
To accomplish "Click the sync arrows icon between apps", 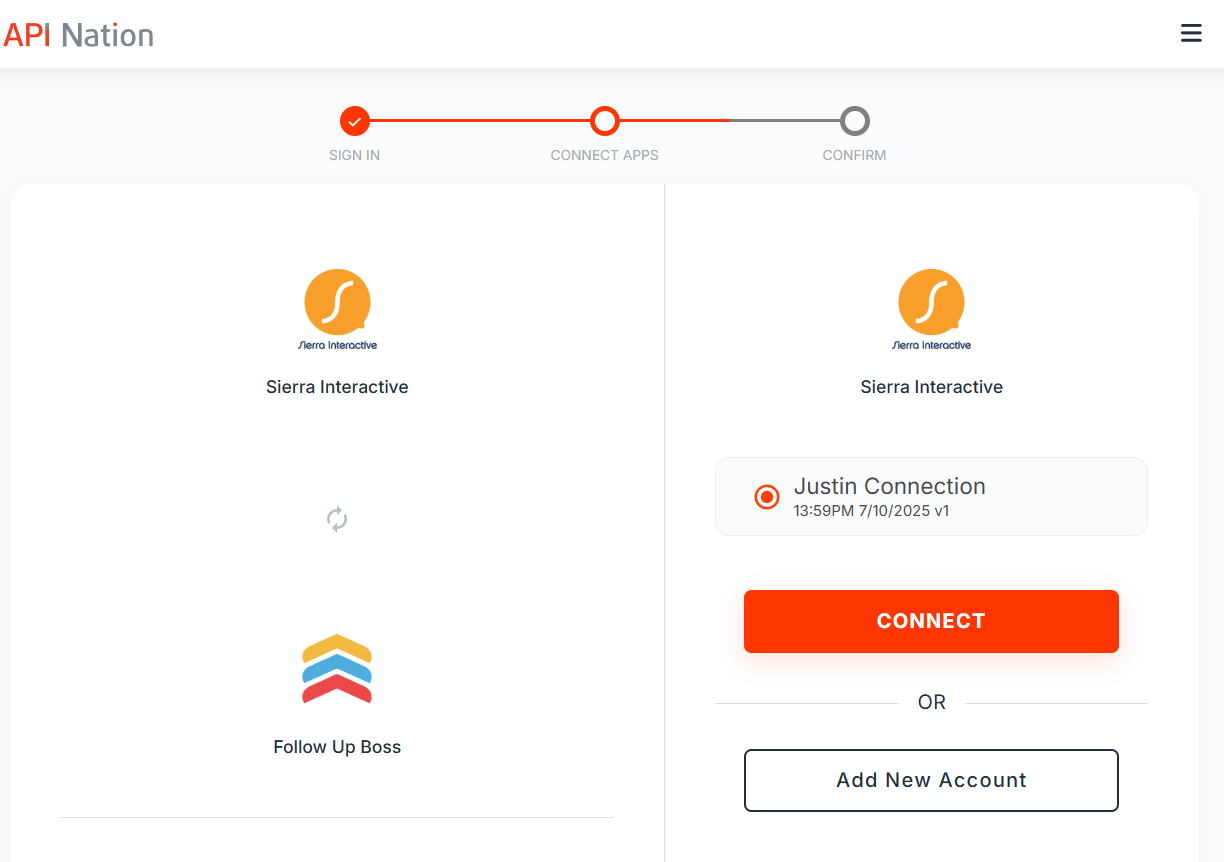I will tap(337, 519).
